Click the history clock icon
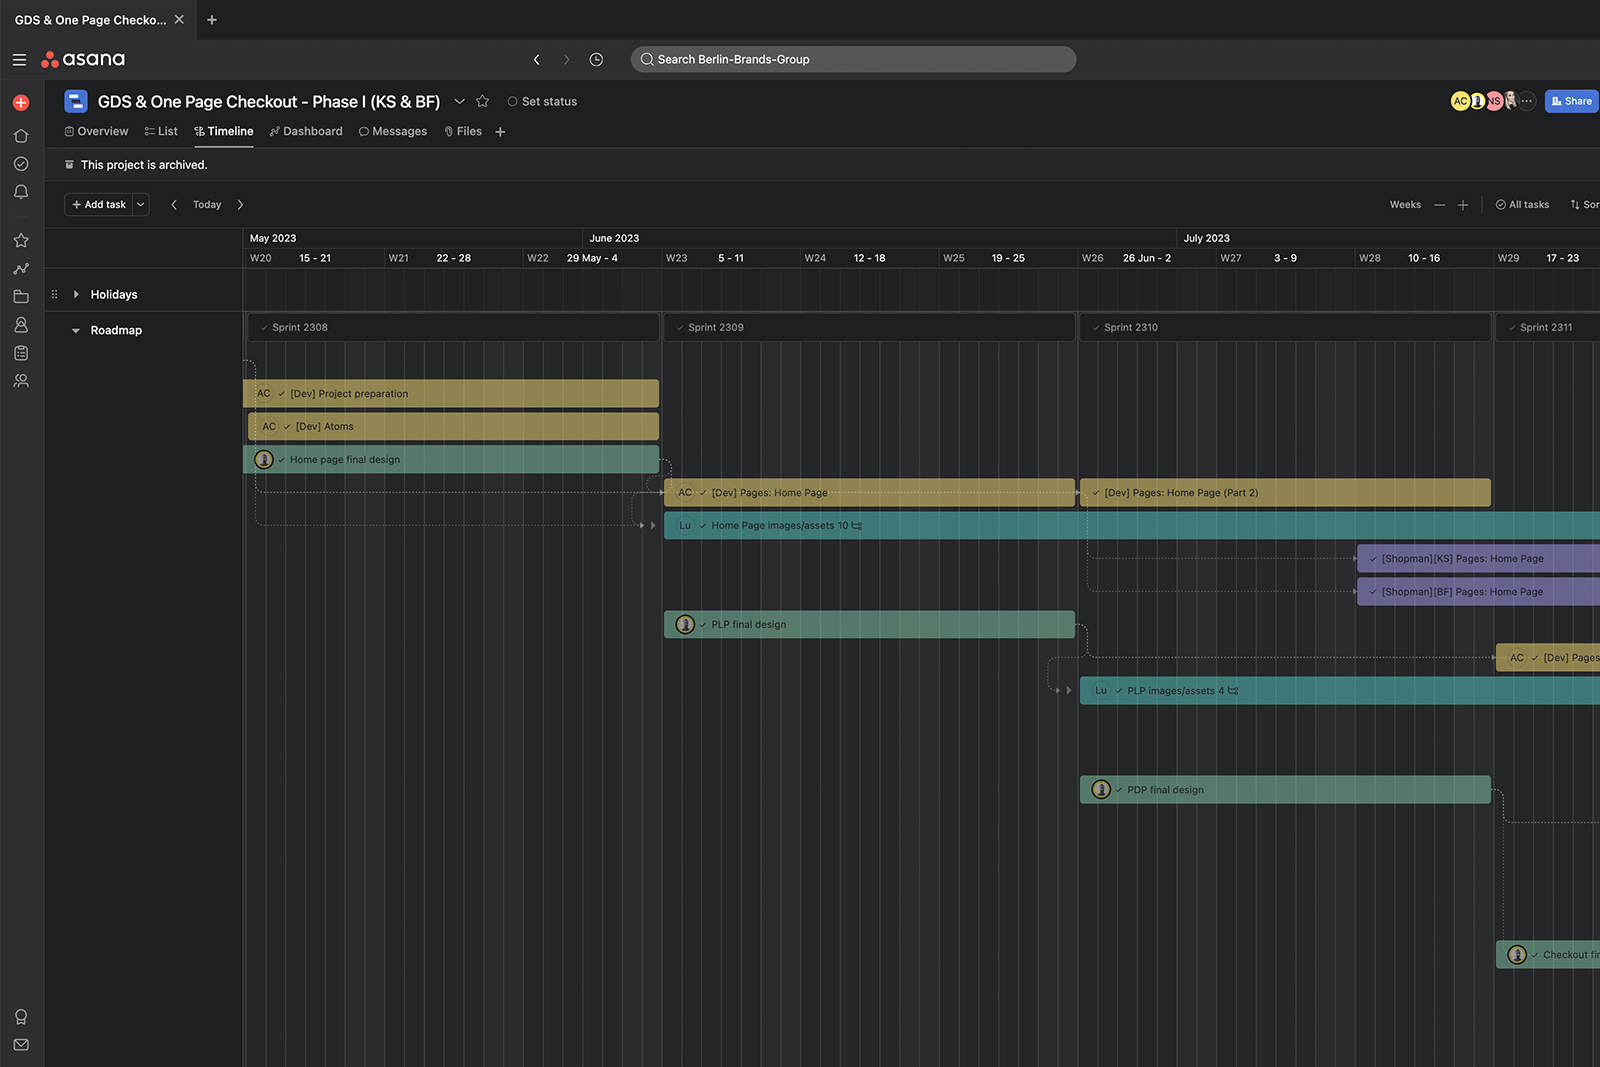This screenshot has height=1067, width=1600. (596, 60)
